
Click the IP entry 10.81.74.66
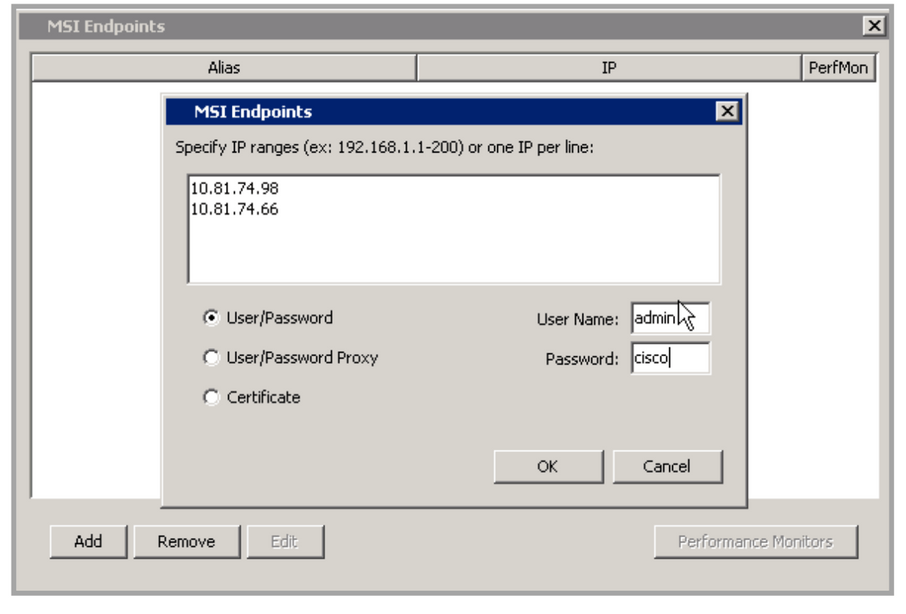(235, 209)
